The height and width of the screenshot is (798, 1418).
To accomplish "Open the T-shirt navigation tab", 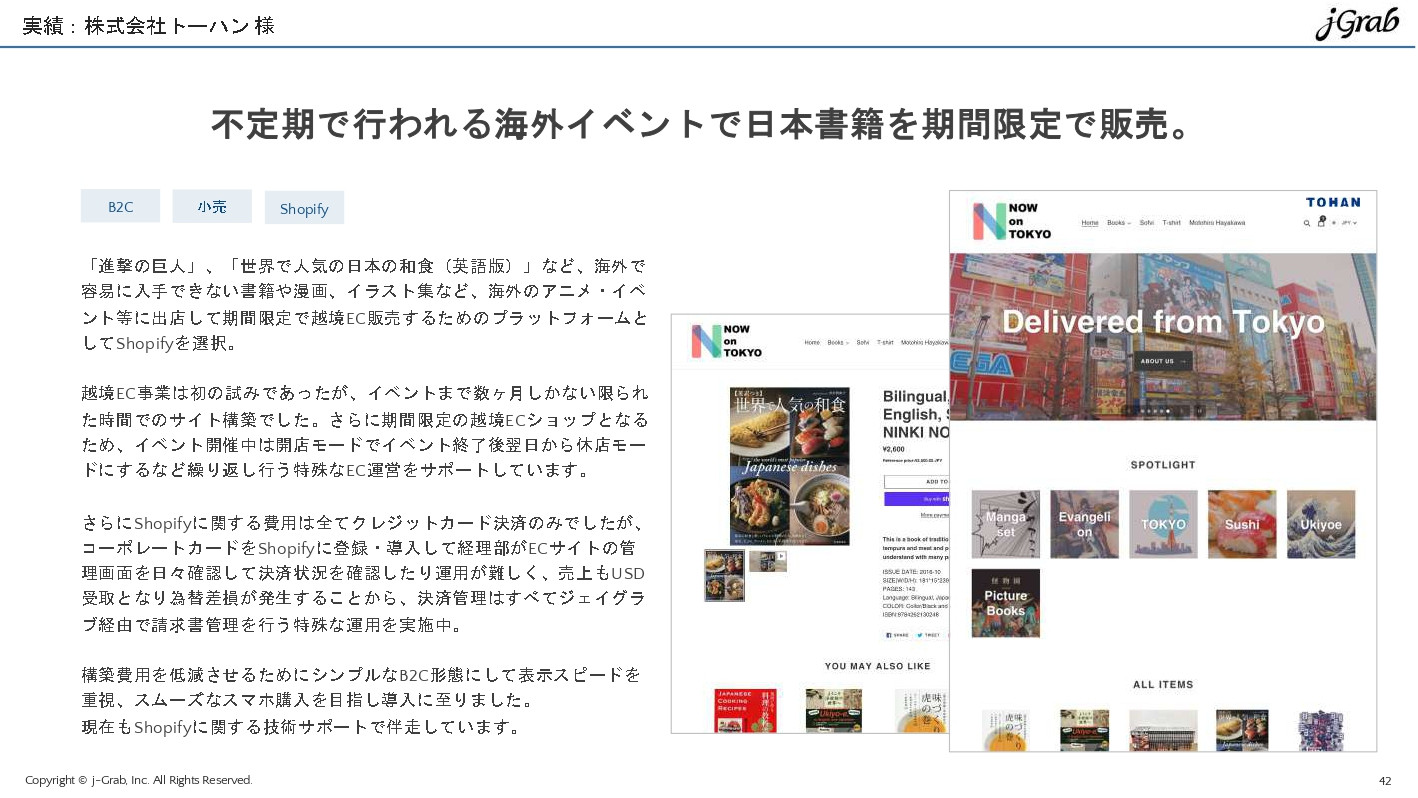I will 1172,222.
